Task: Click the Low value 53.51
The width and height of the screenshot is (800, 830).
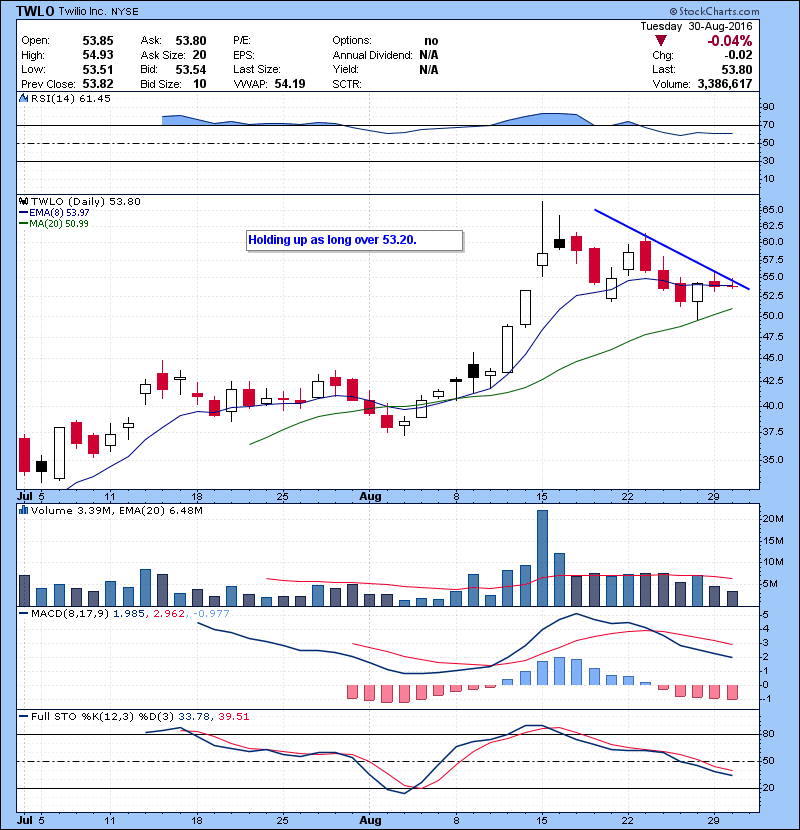Action: (x=98, y=69)
